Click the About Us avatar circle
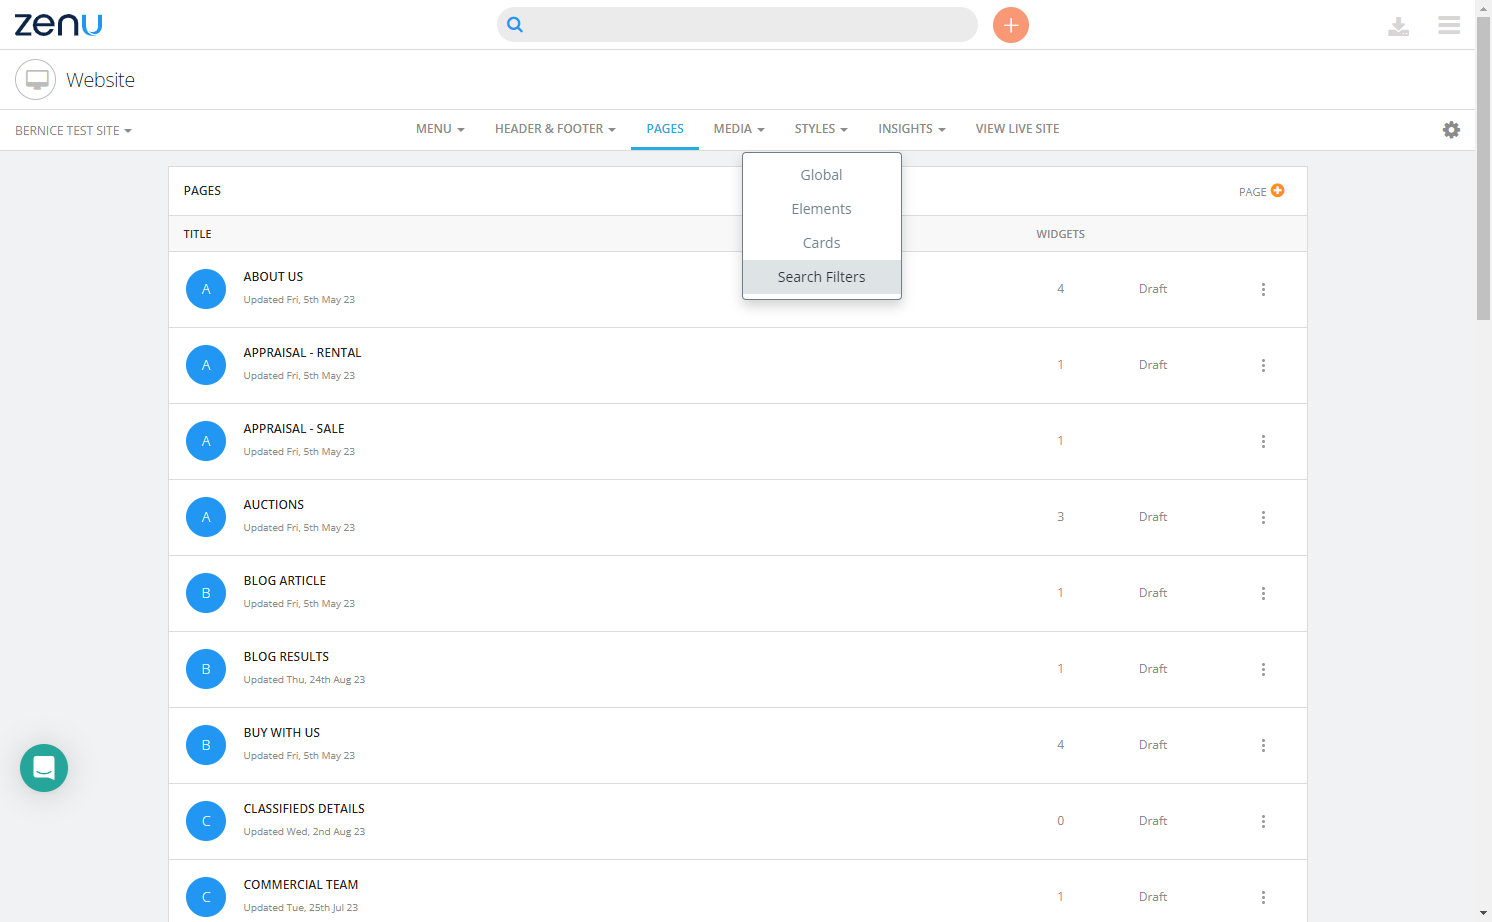This screenshot has height=922, width=1492. tap(206, 289)
